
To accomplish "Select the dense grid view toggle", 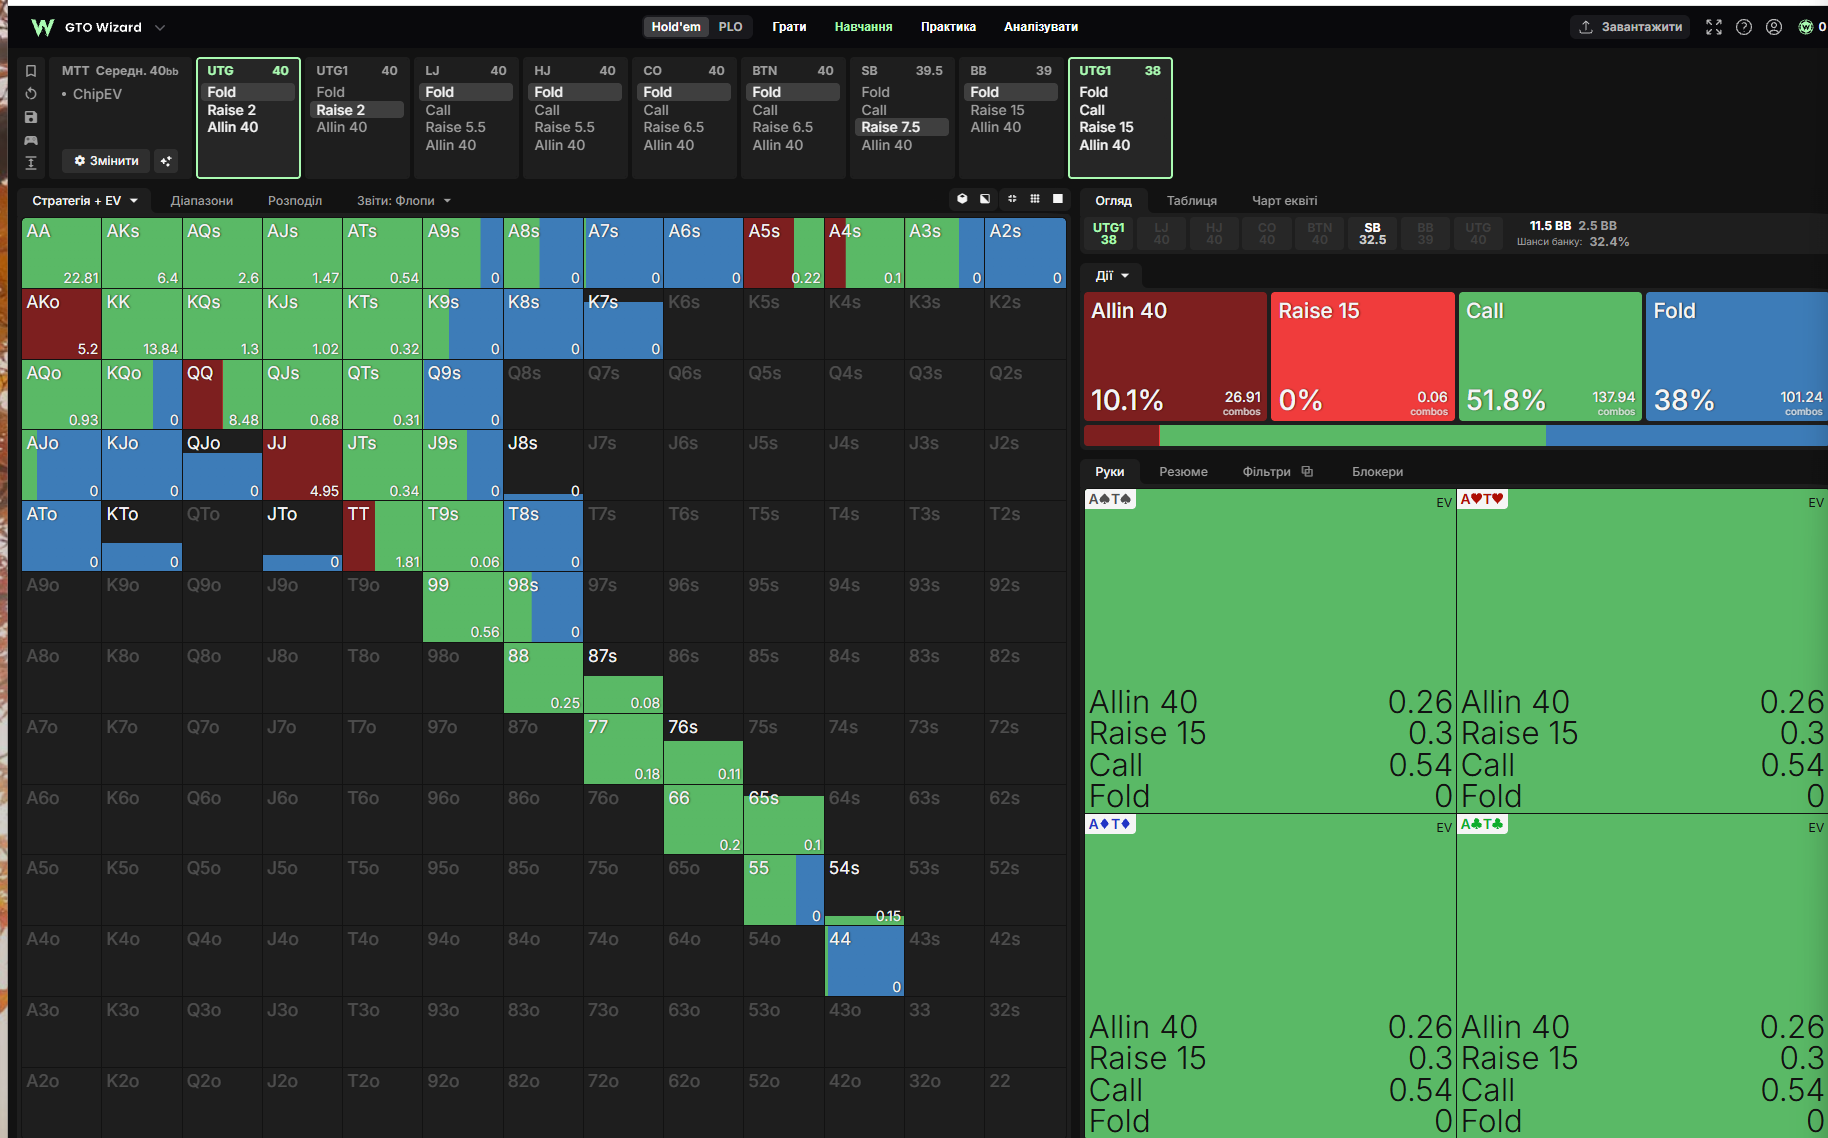I will (x=1035, y=199).
